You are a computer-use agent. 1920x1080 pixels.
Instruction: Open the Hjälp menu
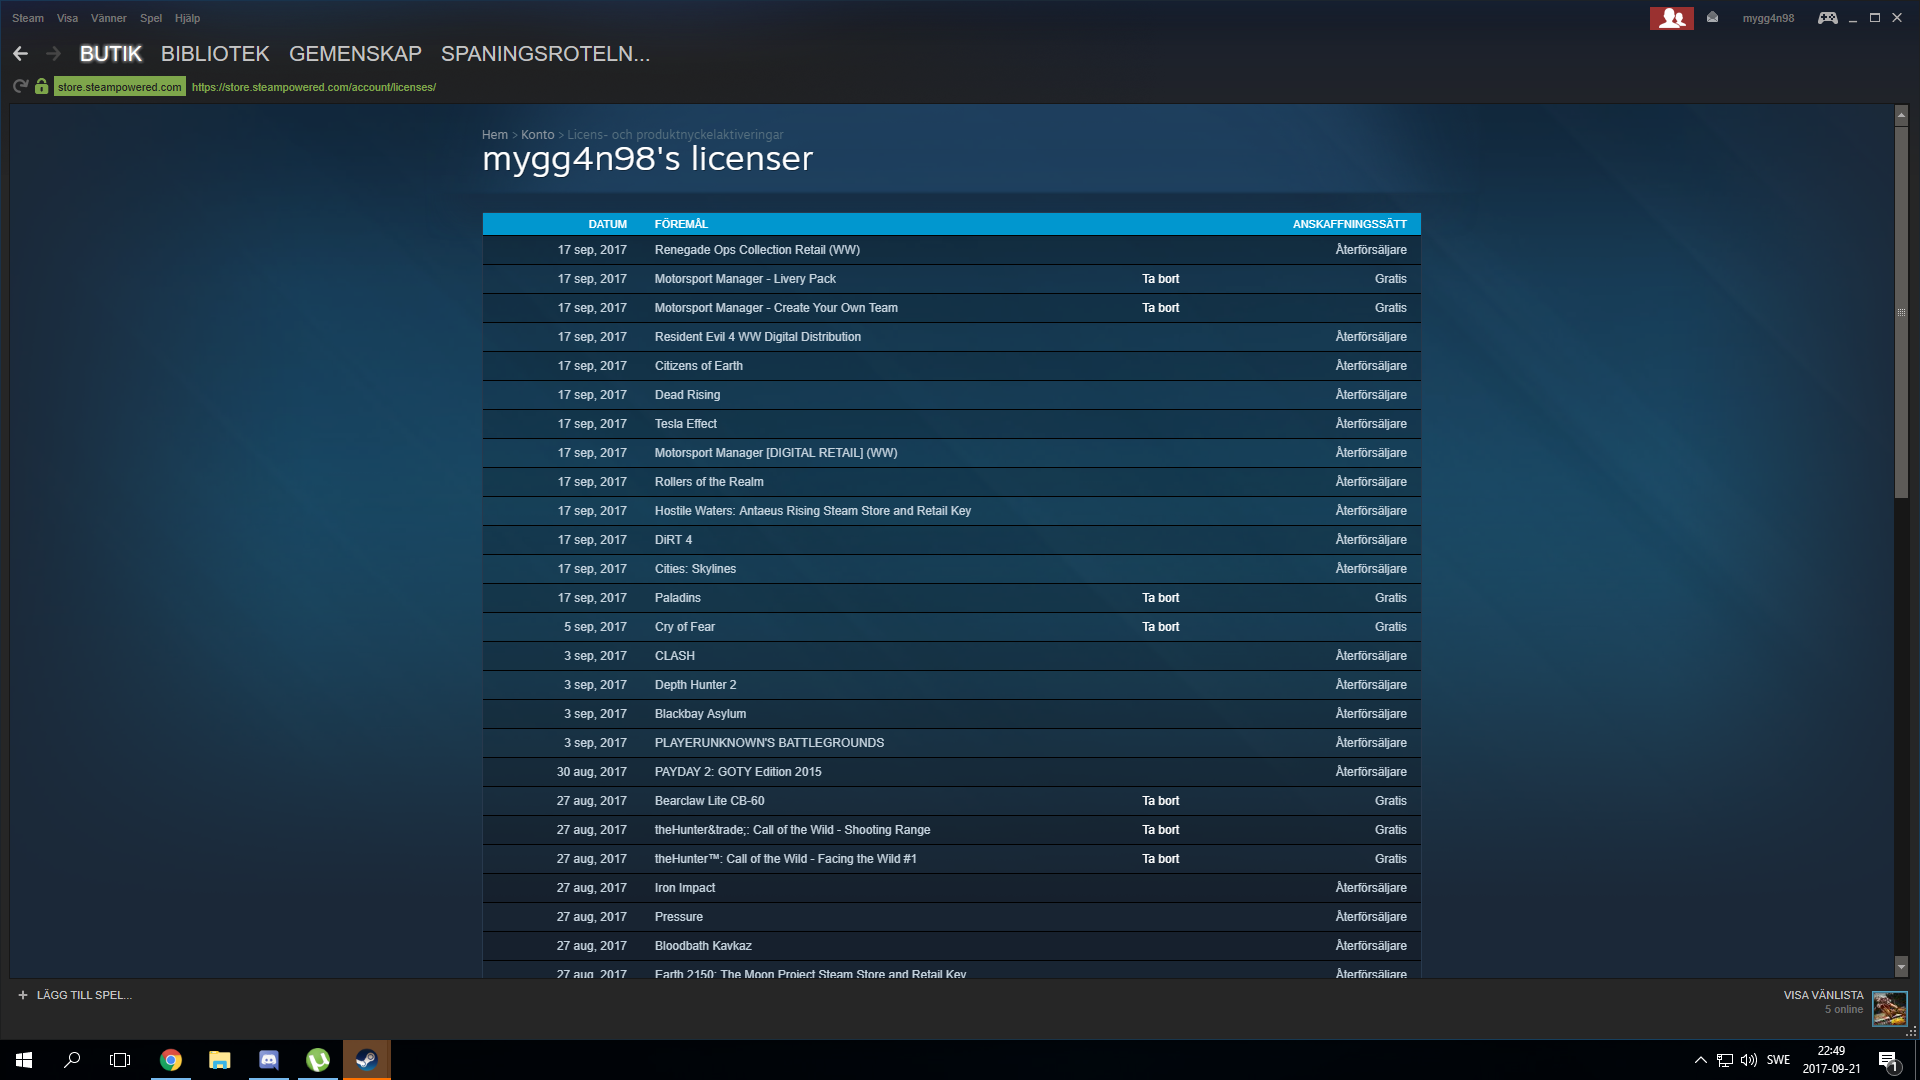click(x=187, y=18)
